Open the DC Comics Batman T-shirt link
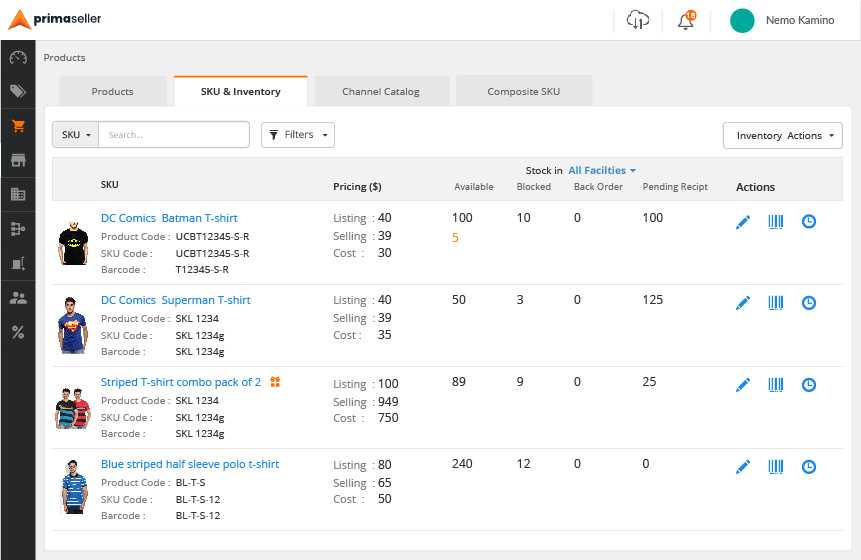This screenshot has height=560, width=861. (169, 218)
